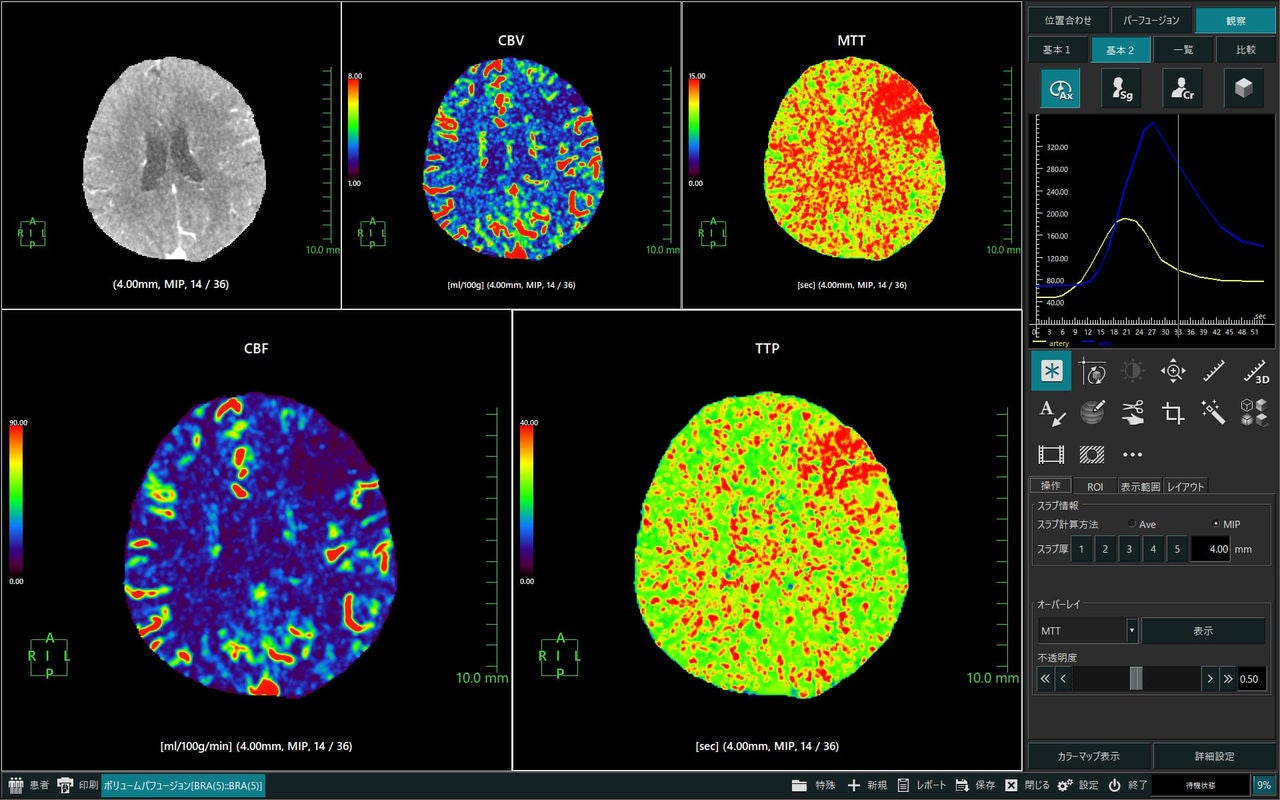The image size is (1280, 800).
Task: Click the magic wand tool
Action: pyautogui.click(x=1214, y=412)
